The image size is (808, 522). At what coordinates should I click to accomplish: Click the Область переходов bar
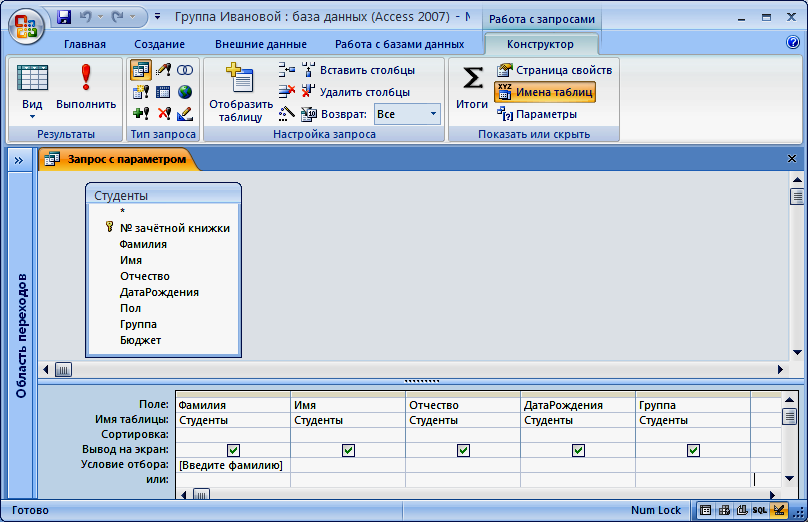[x=21, y=335]
